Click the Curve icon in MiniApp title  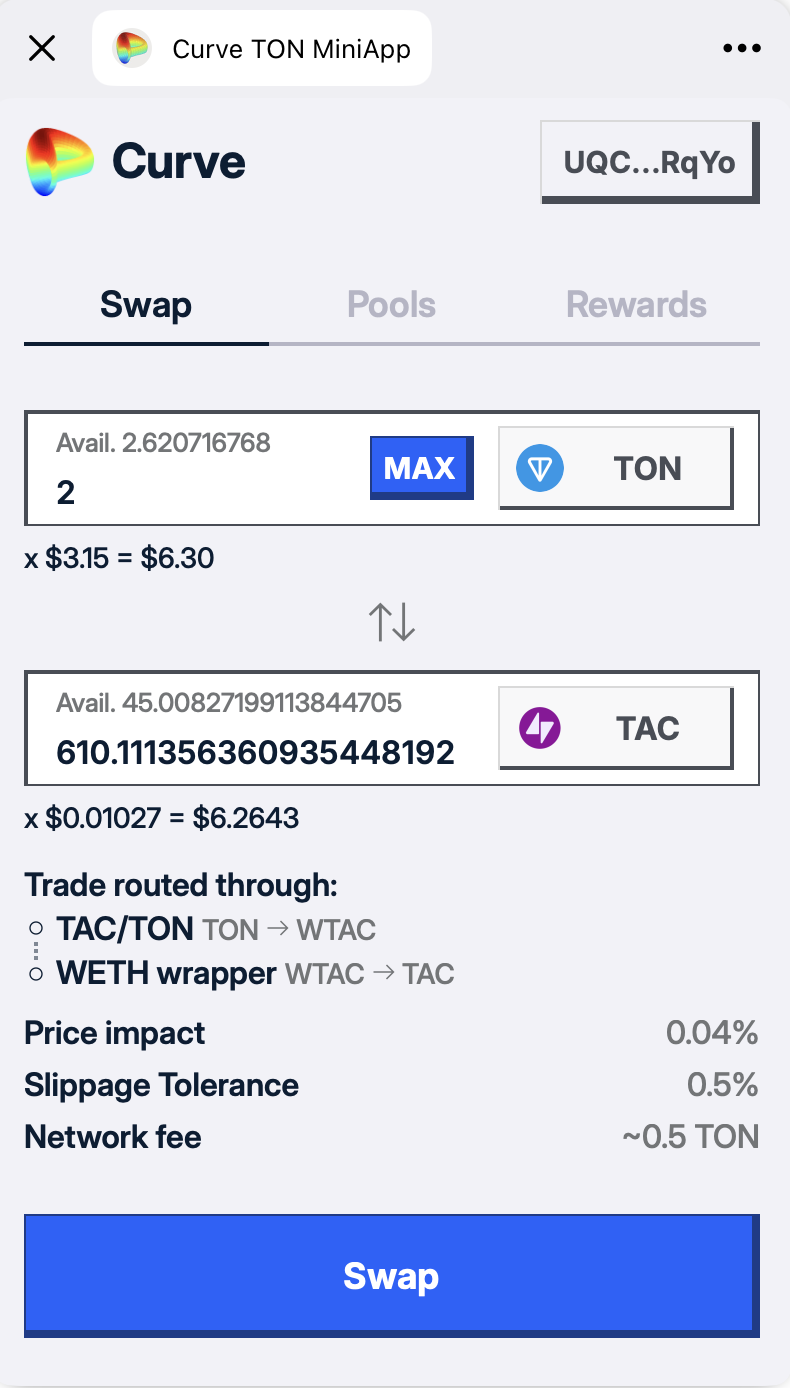[132, 48]
